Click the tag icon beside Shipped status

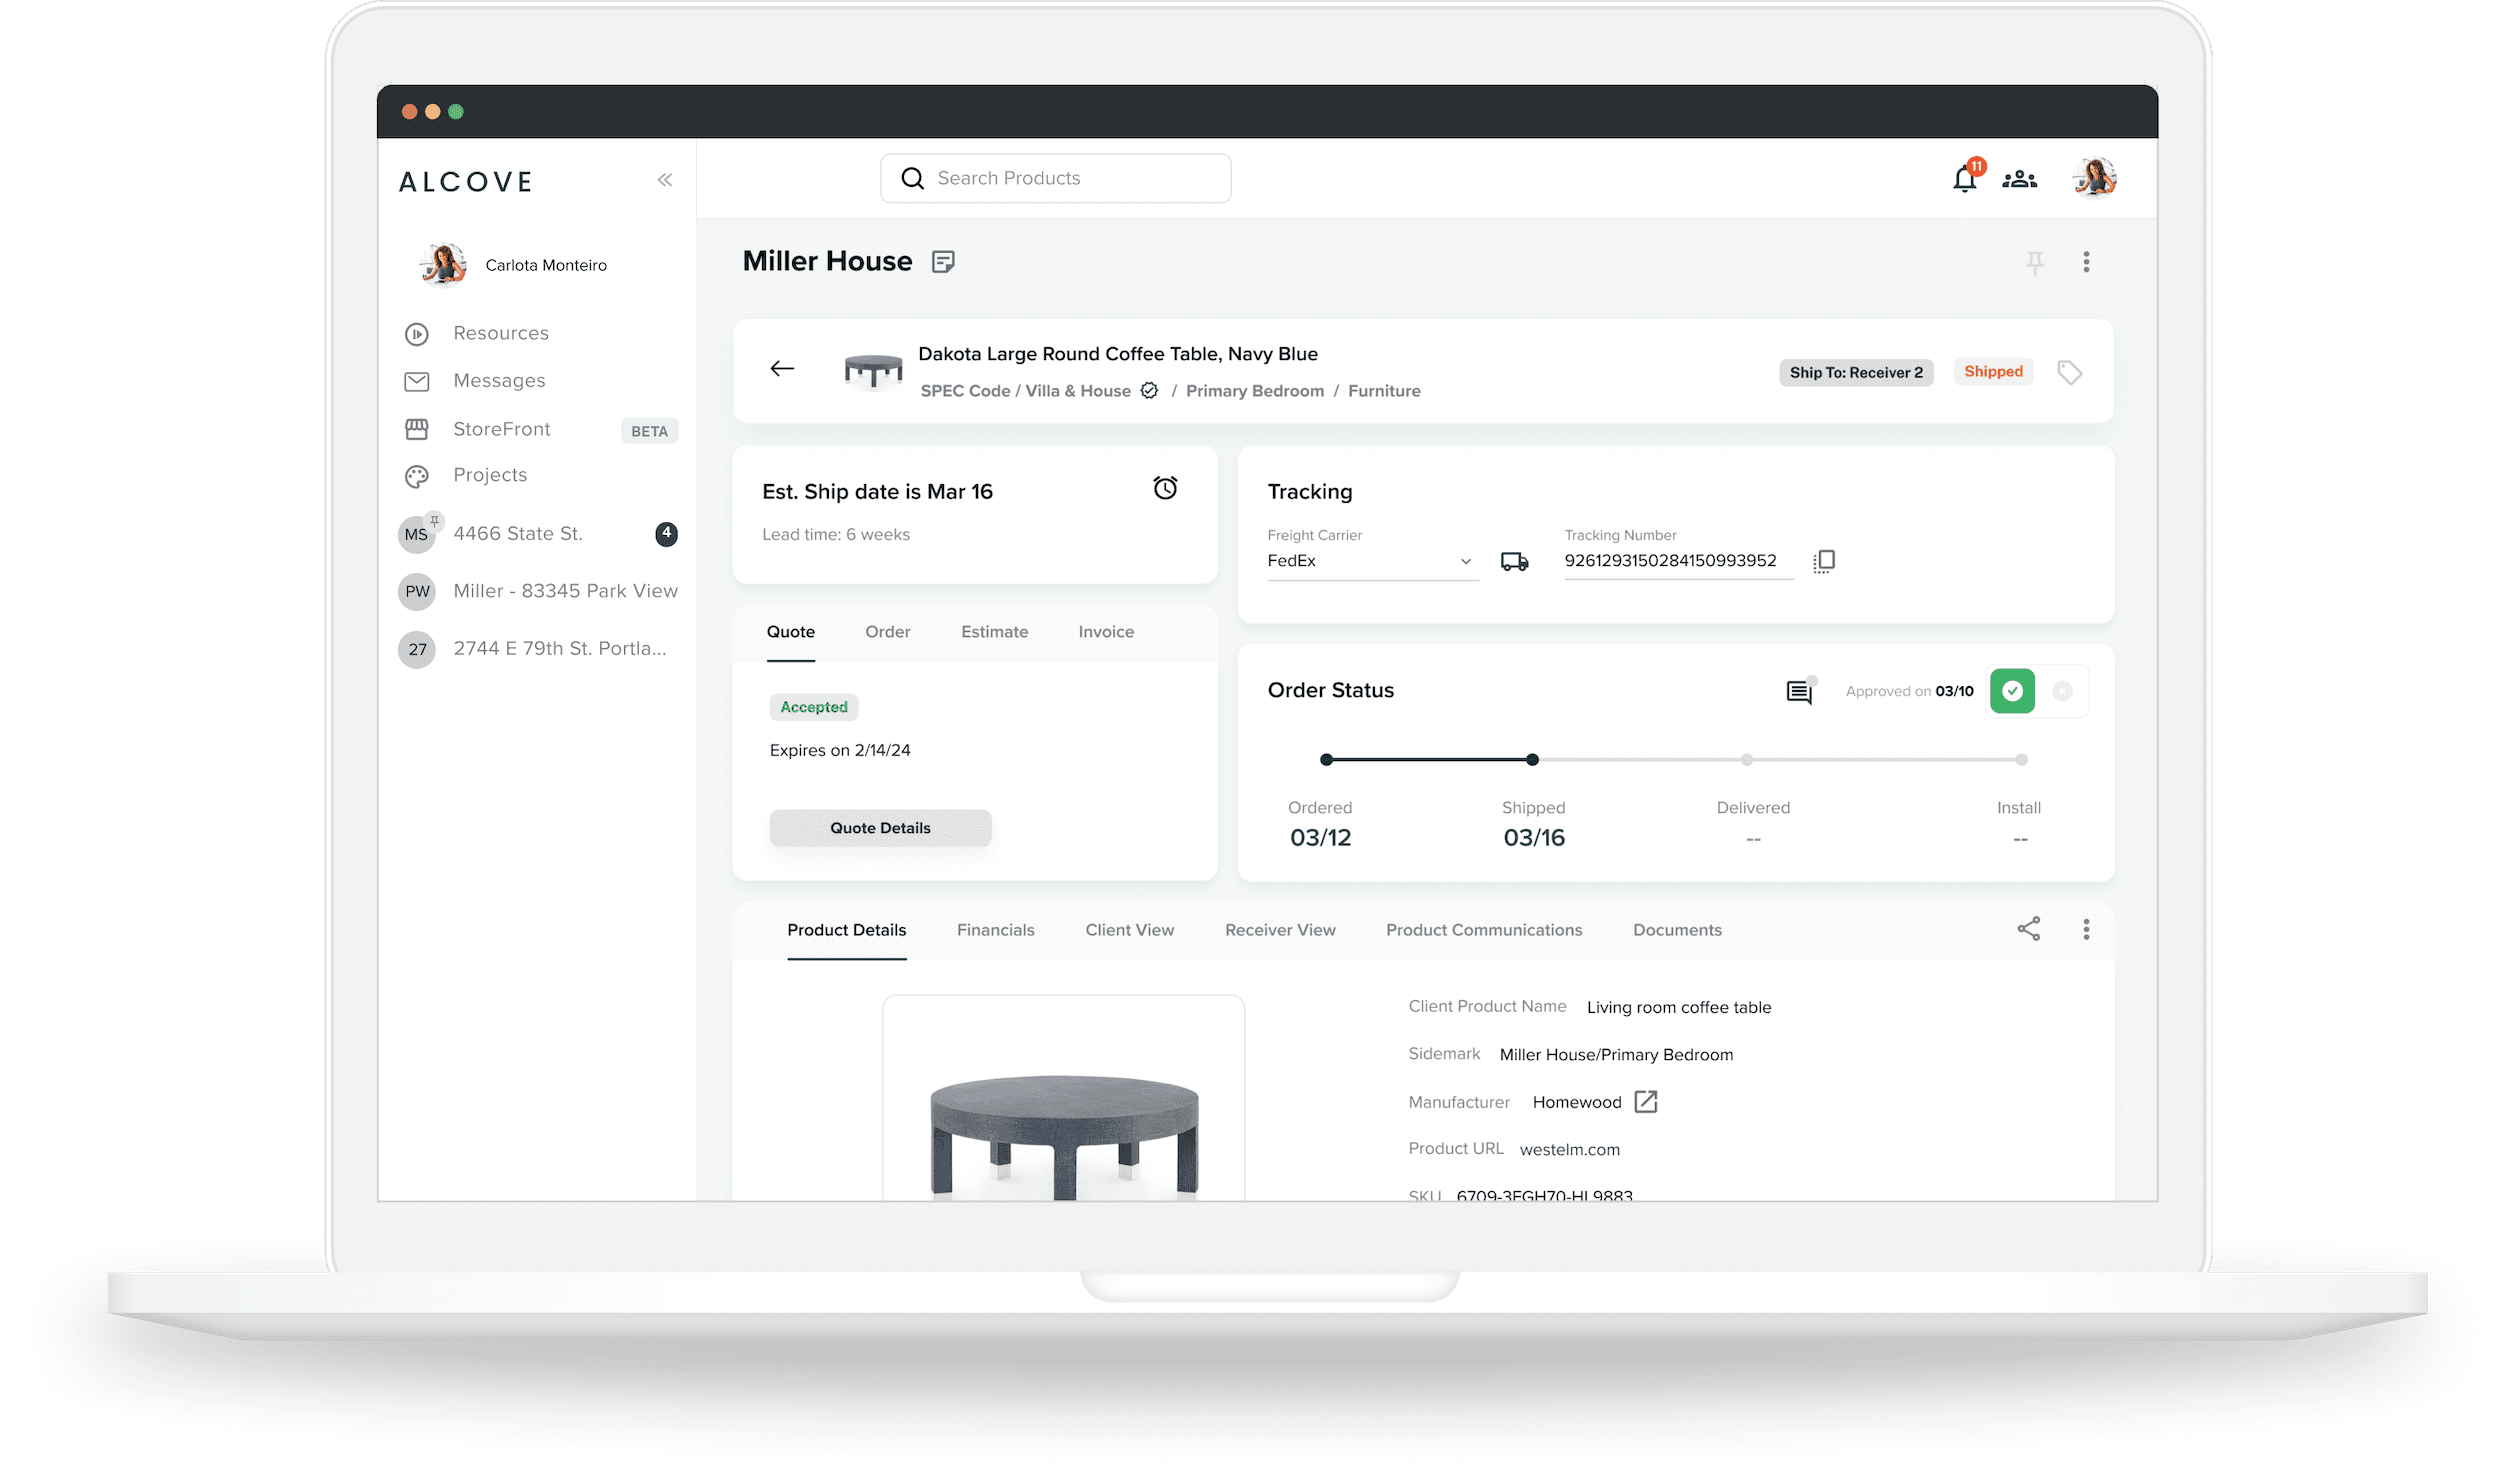pyautogui.click(x=2069, y=373)
